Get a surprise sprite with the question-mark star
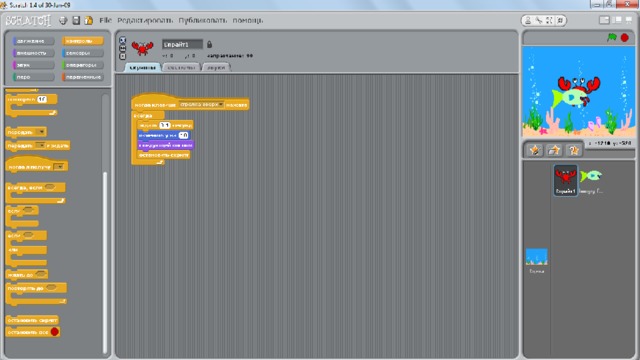The width and height of the screenshot is (640, 360). tap(573, 150)
